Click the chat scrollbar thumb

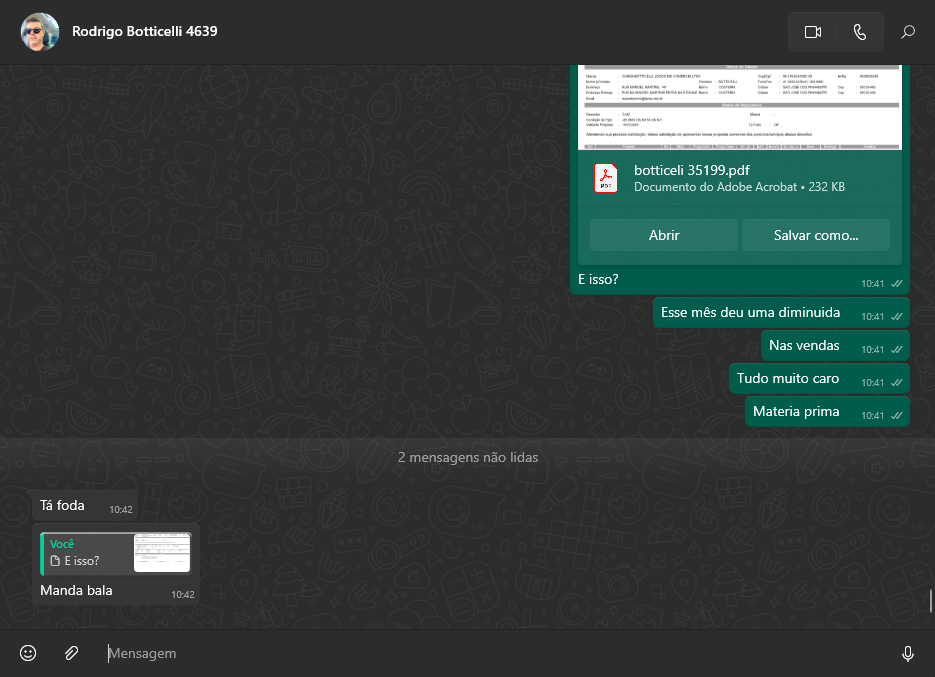click(930, 600)
